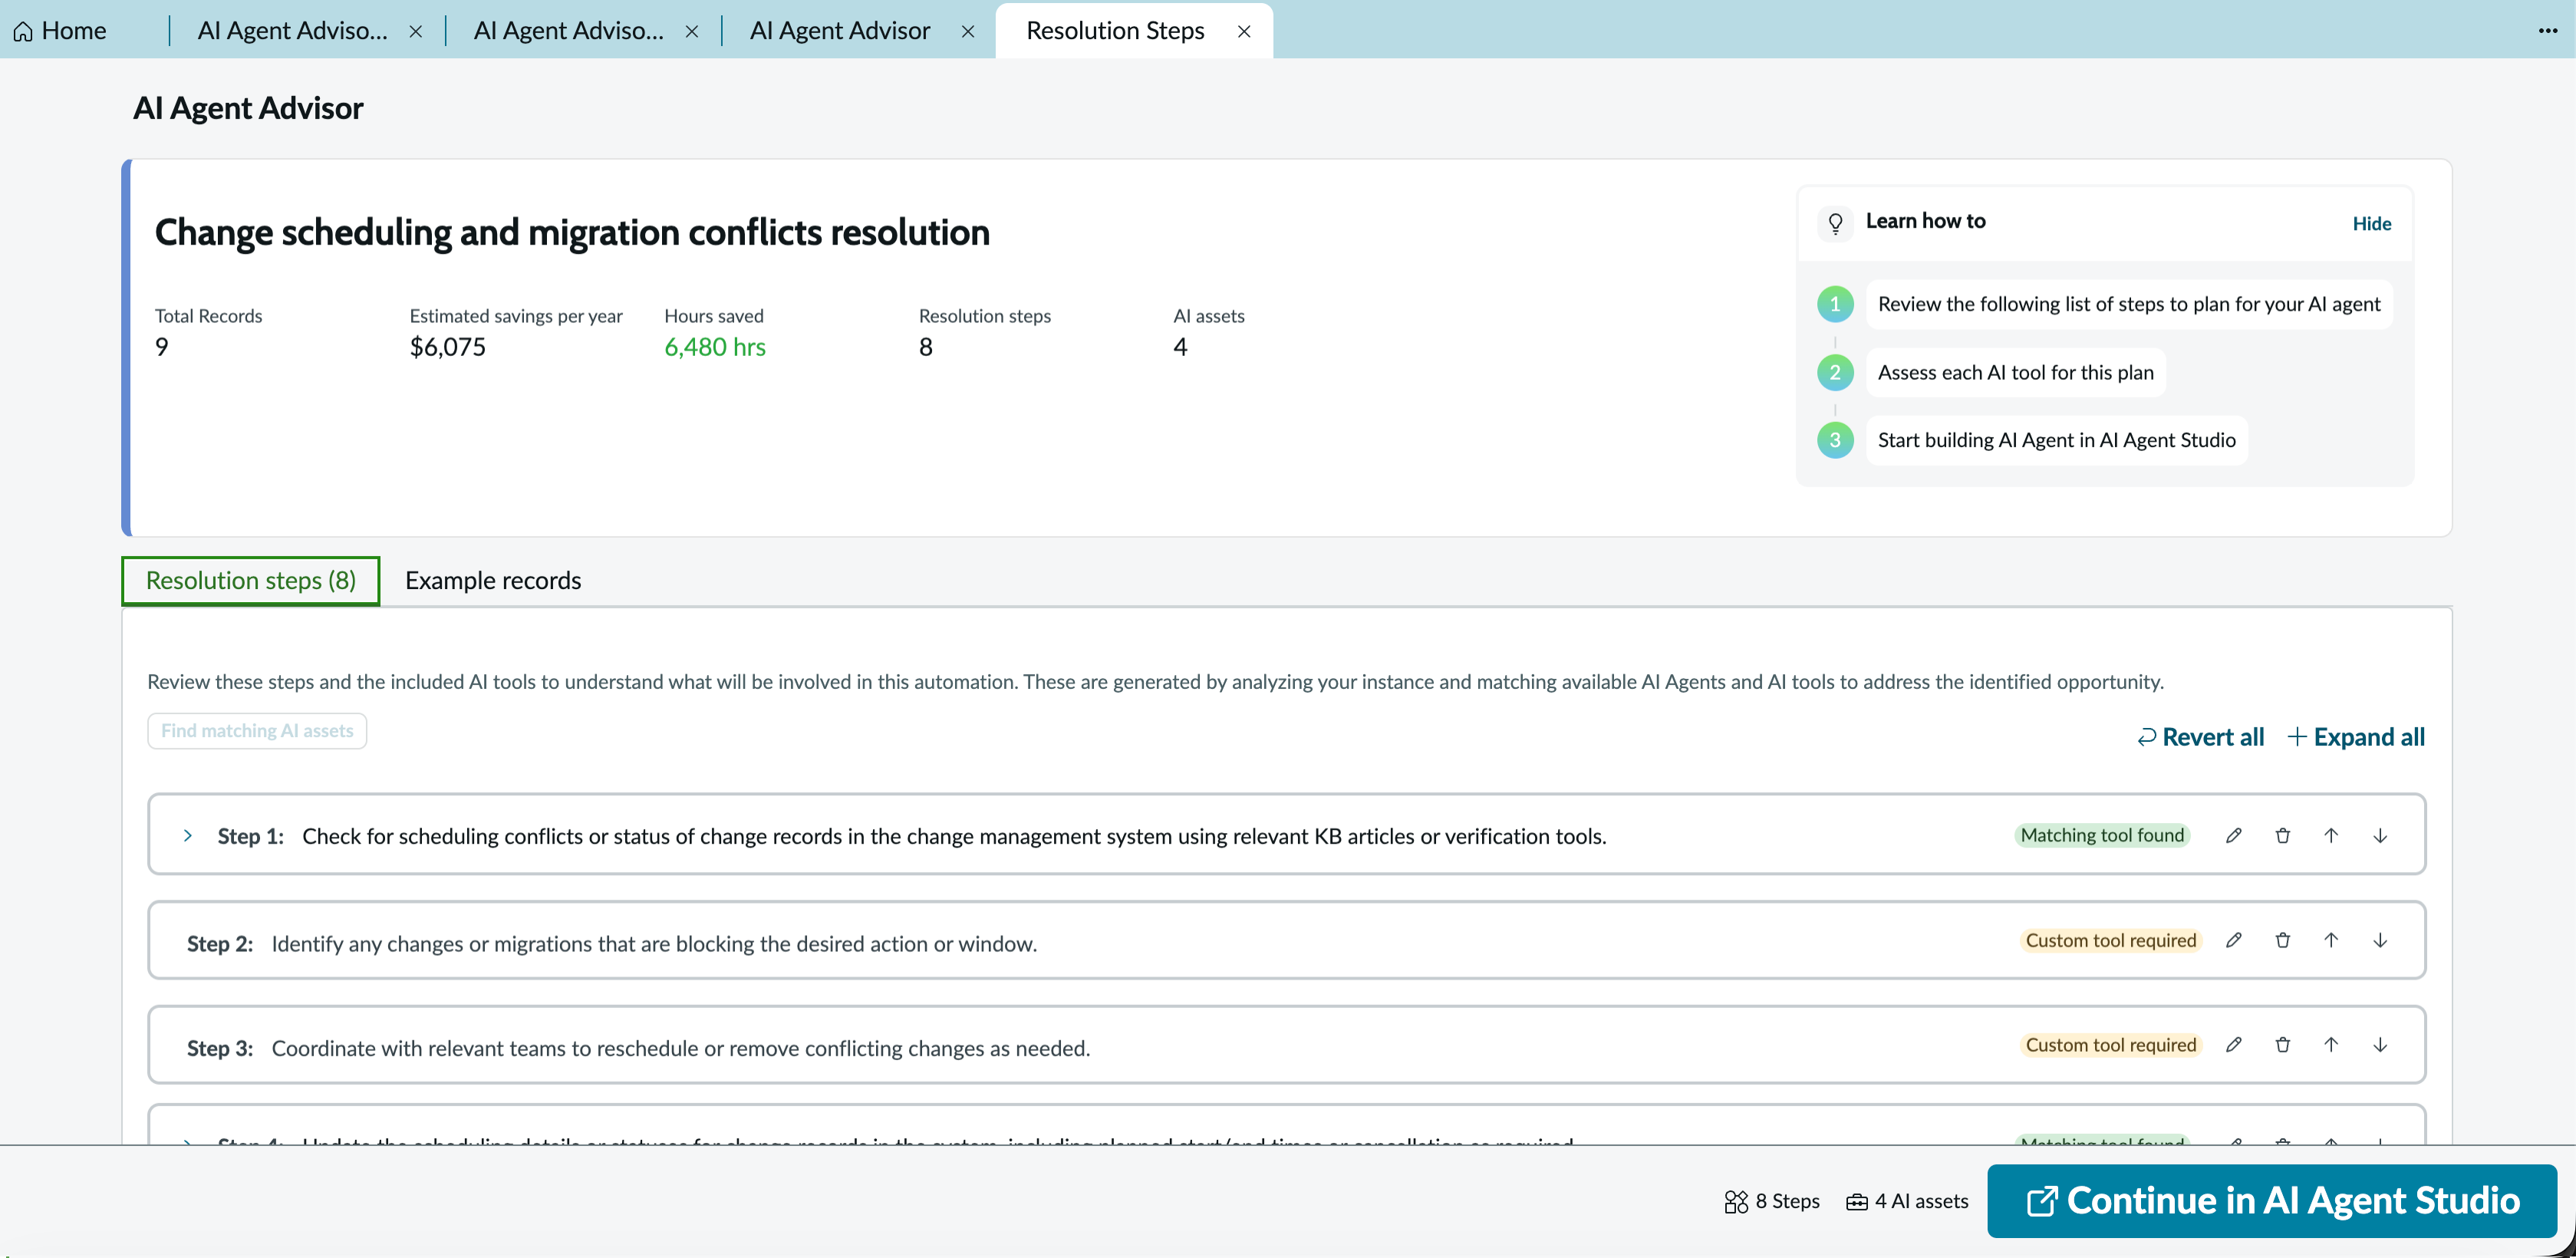Select the Resolution Steps tab

1115,30
